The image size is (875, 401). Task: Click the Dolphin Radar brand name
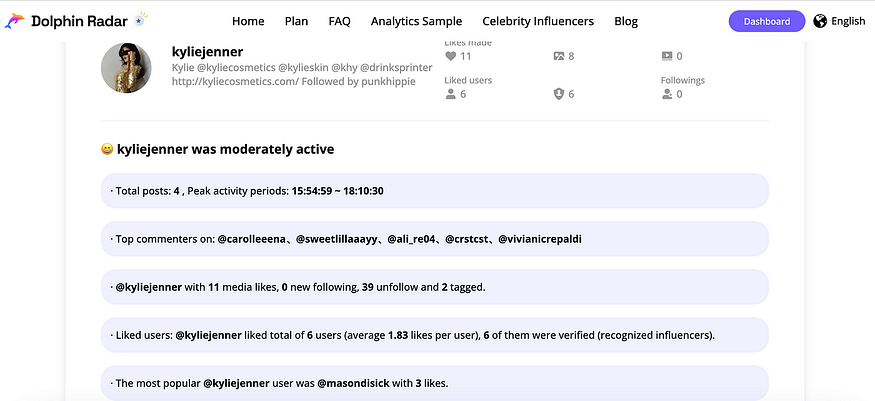[80, 21]
